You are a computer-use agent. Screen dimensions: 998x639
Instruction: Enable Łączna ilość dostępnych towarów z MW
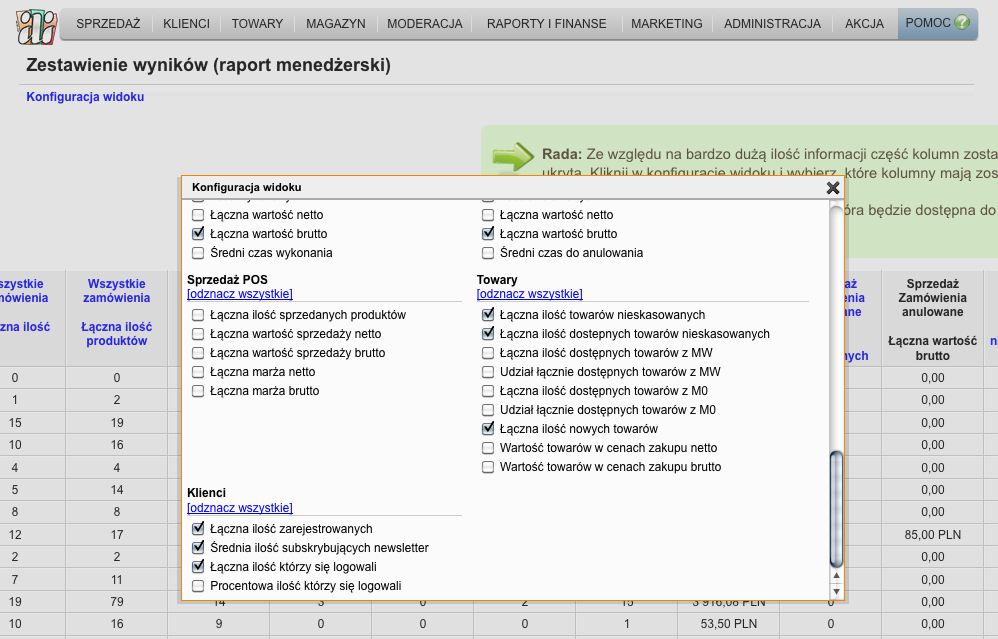pyautogui.click(x=488, y=353)
